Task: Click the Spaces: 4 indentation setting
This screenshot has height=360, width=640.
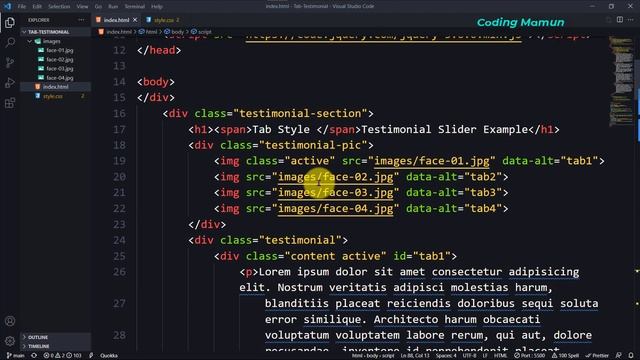Action: (x=446, y=356)
